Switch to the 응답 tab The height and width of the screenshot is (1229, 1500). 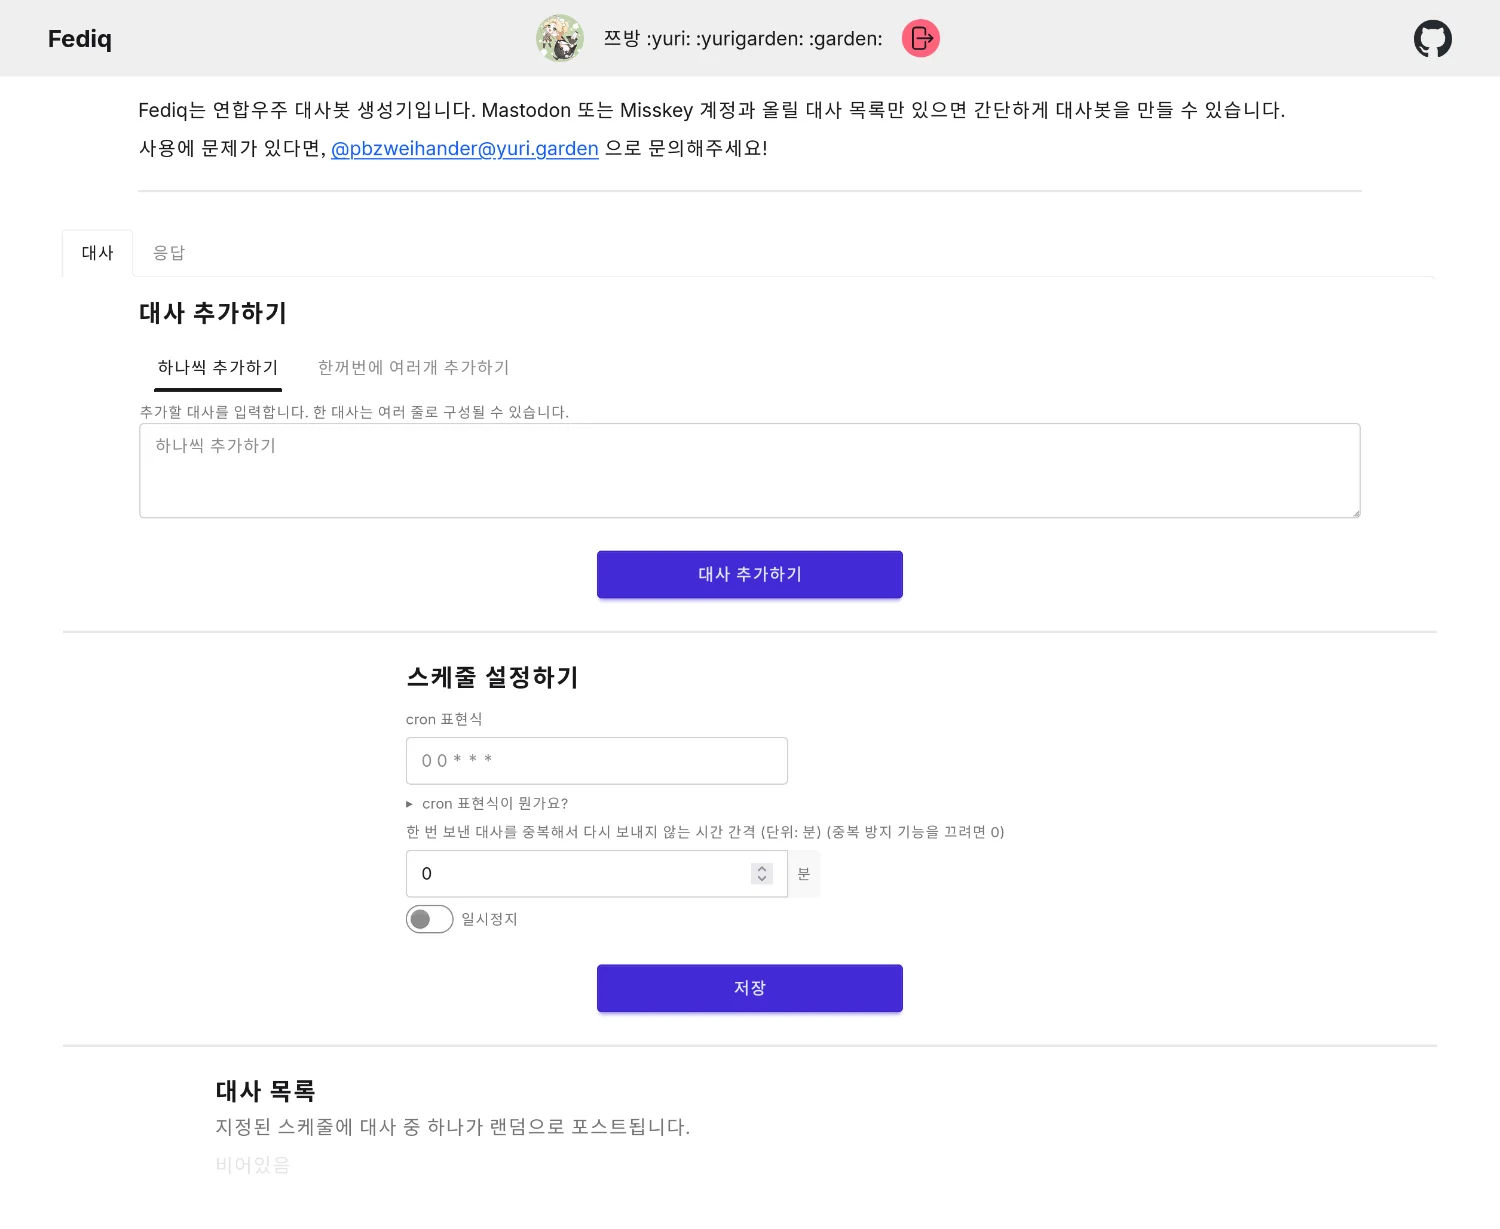coord(168,253)
